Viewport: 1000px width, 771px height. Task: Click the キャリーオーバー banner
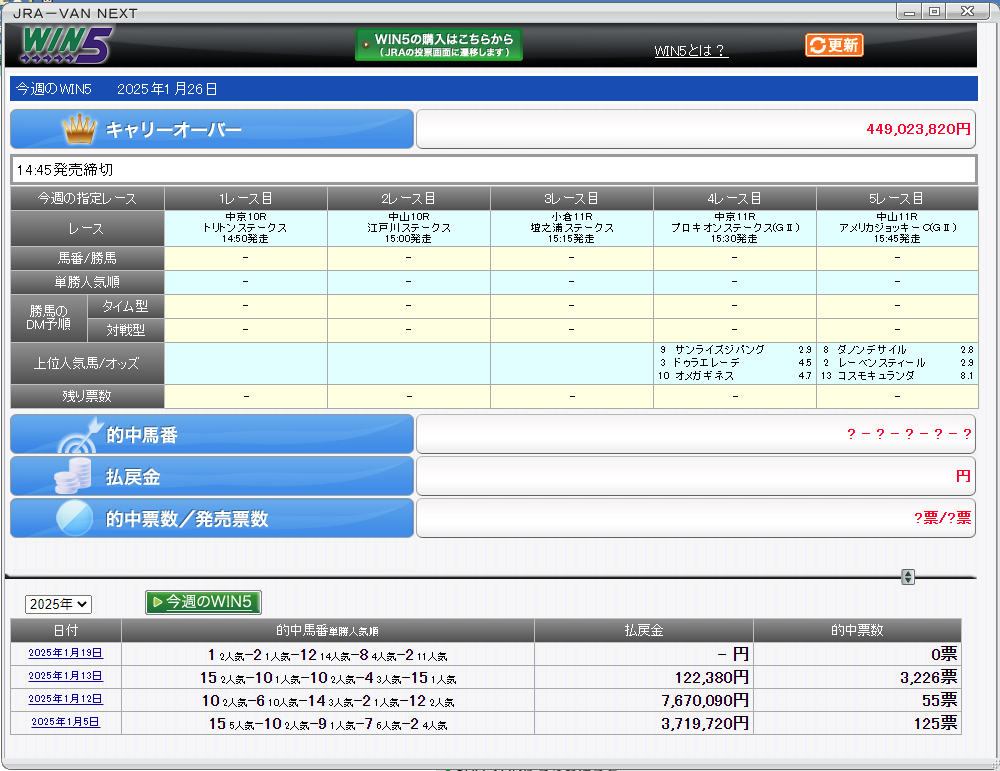[x=212, y=129]
